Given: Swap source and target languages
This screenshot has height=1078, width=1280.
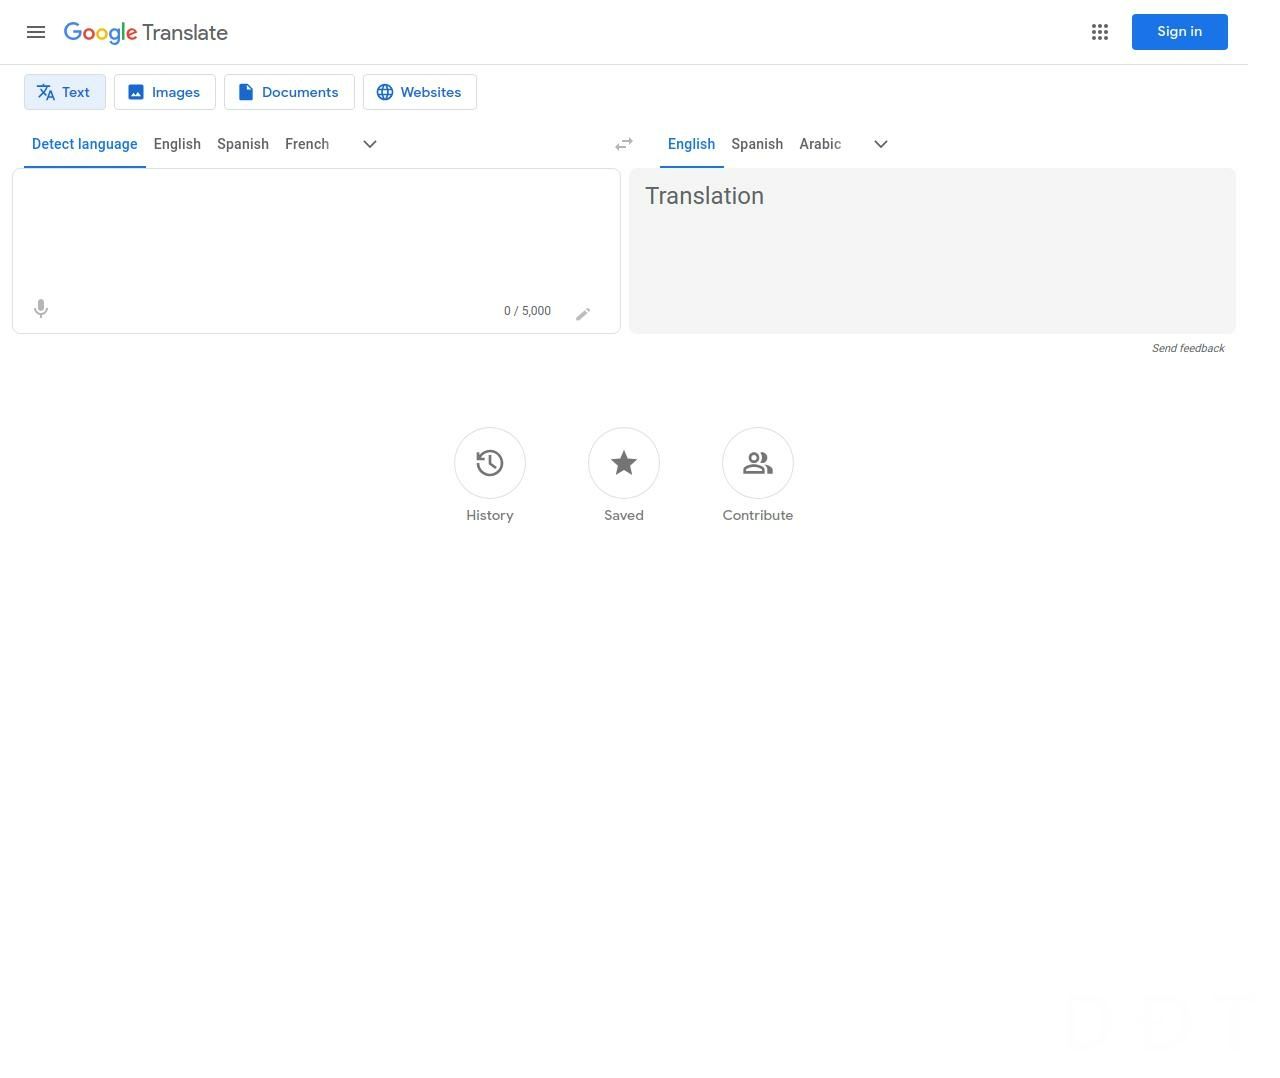Looking at the screenshot, I should [x=624, y=144].
